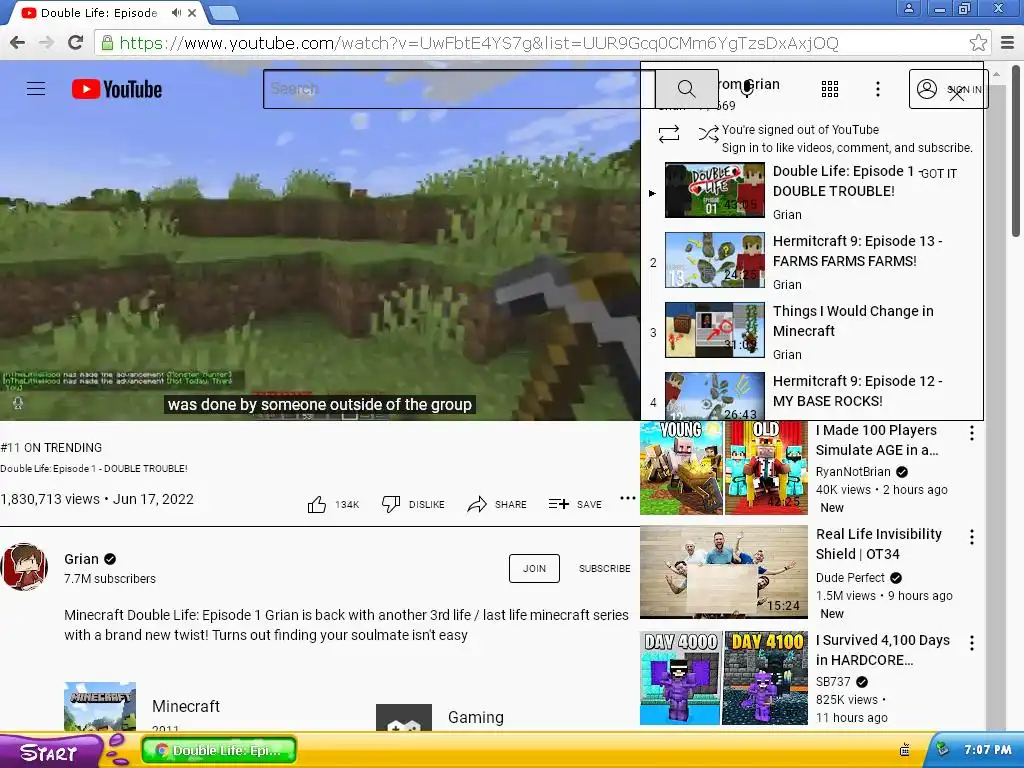Play Double Life Episode 1 playlist thumbnail

click(x=714, y=190)
